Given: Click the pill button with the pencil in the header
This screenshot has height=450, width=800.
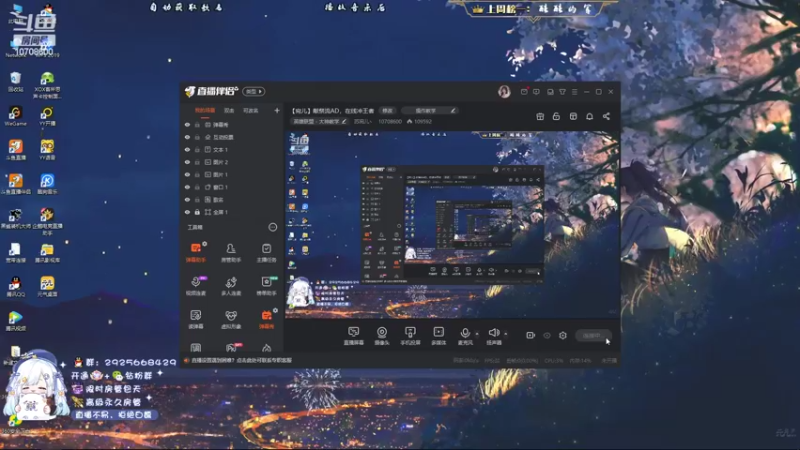Looking at the screenshot, I should coord(429,111).
